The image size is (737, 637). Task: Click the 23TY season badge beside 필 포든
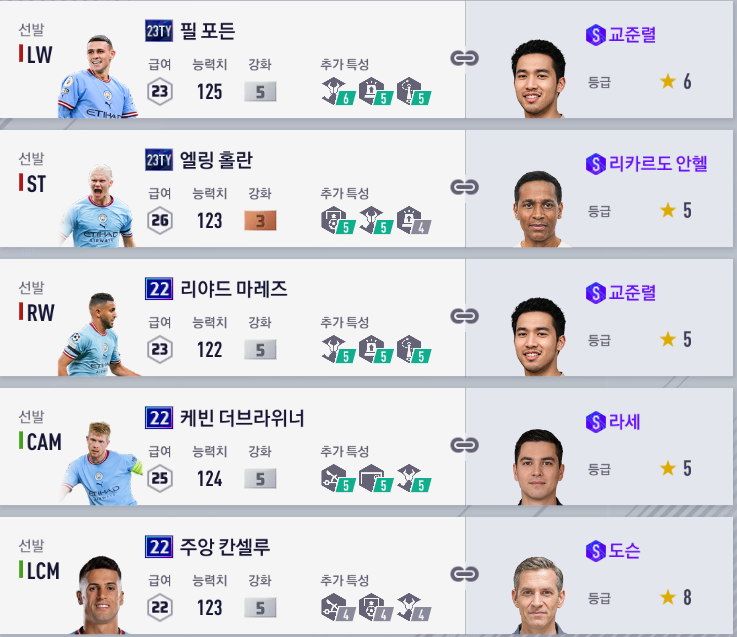[159, 31]
